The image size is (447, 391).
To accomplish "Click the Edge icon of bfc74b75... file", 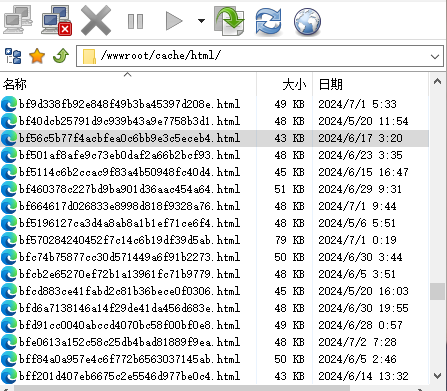I will click(9, 257).
